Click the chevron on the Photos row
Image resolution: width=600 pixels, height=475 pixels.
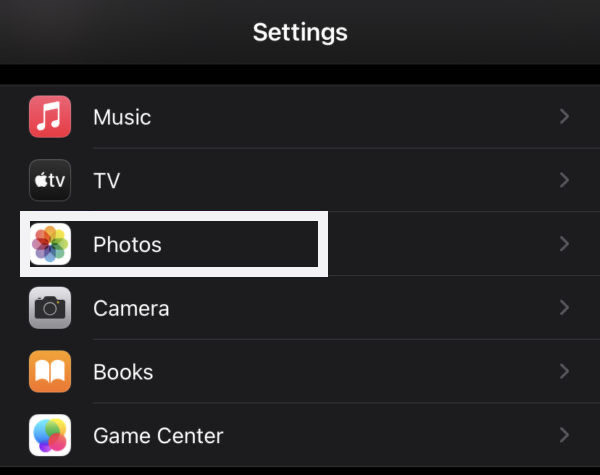pos(565,244)
